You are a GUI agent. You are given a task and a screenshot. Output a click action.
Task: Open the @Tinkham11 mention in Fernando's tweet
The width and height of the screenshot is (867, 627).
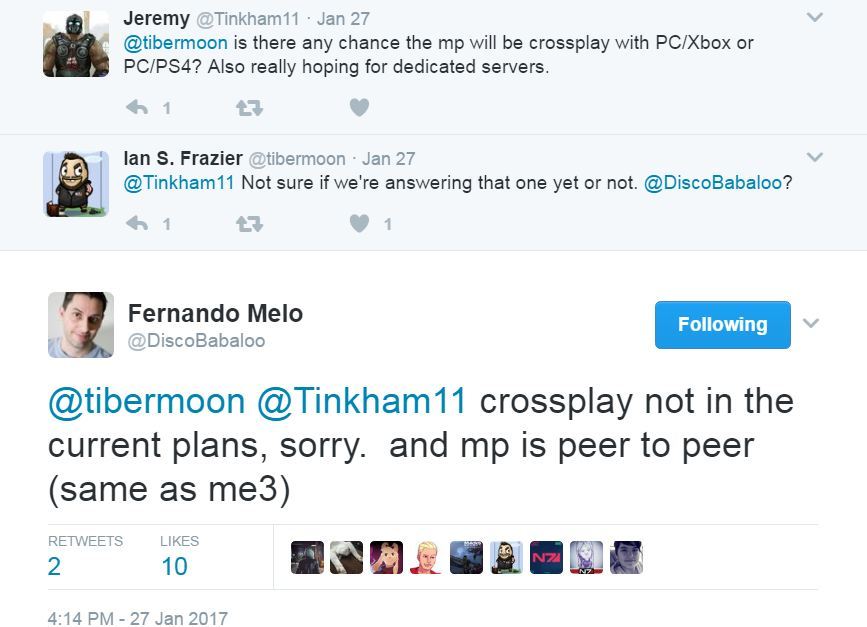pos(362,401)
